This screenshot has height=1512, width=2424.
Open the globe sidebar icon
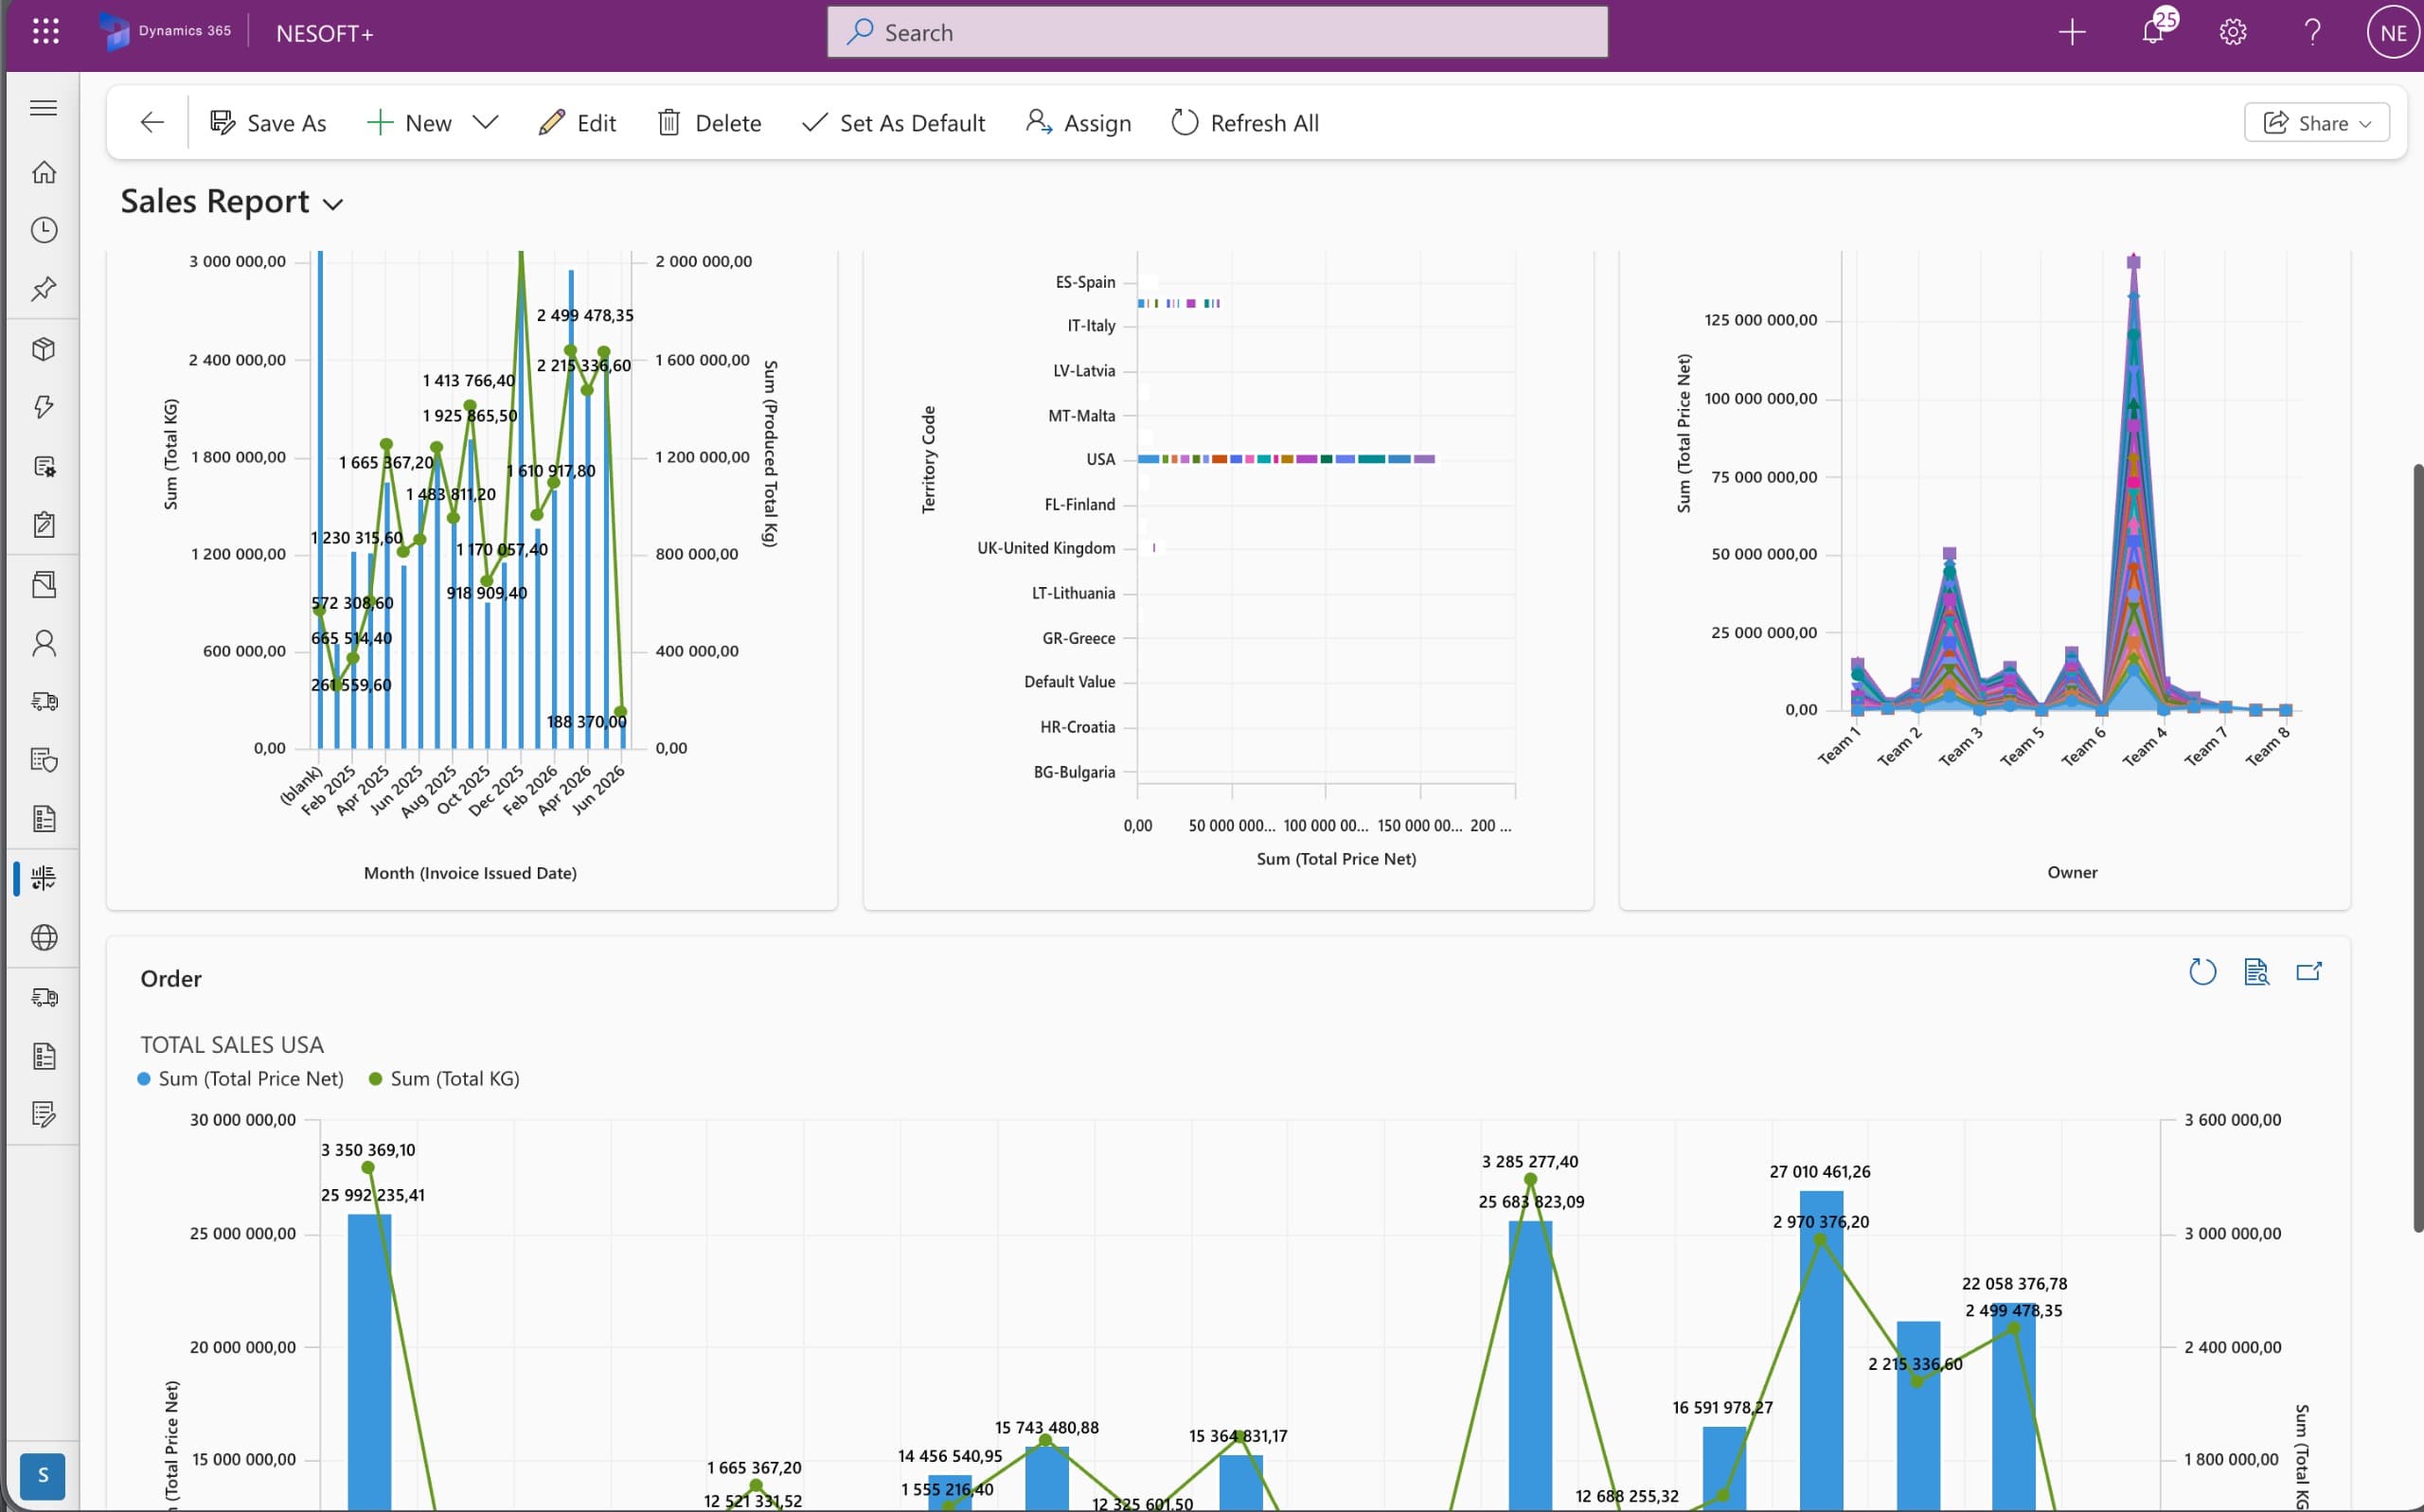[43, 937]
